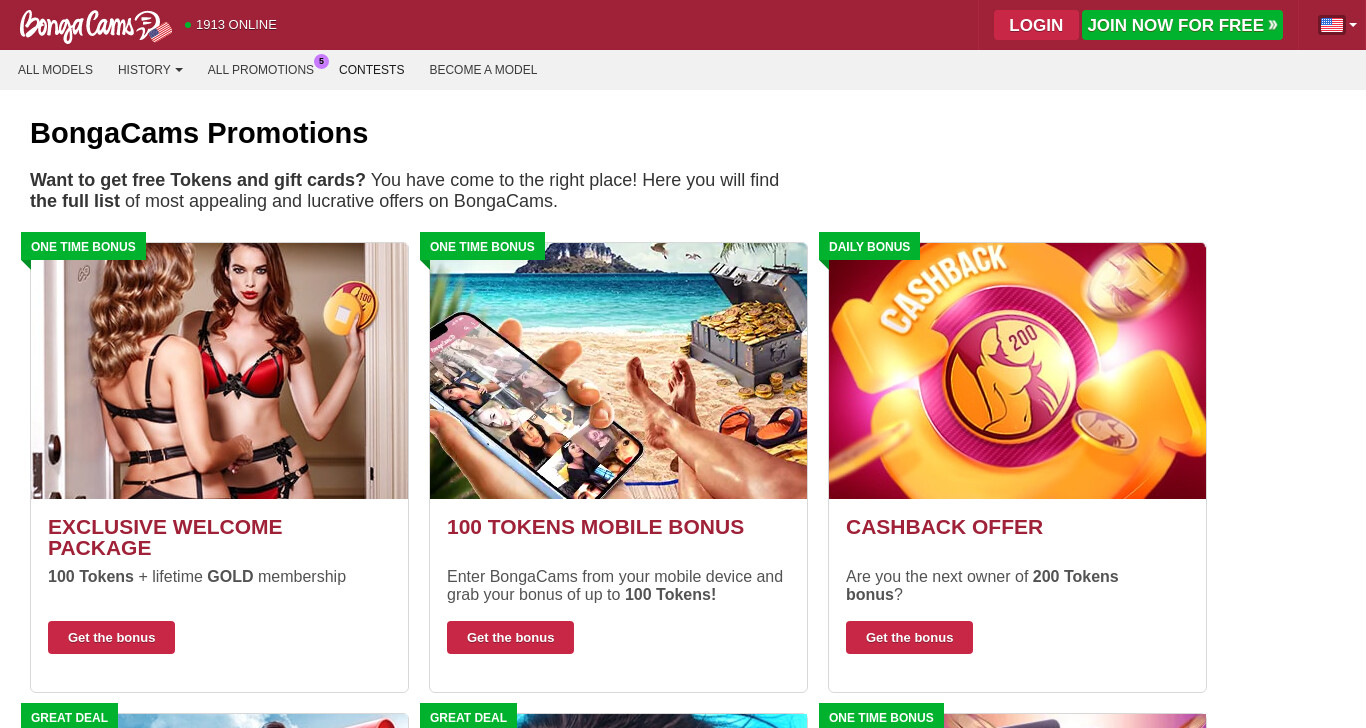1366x728 pixels.
Task: Click the cashback coin promo image
Action: click(x=1017, y=371)
